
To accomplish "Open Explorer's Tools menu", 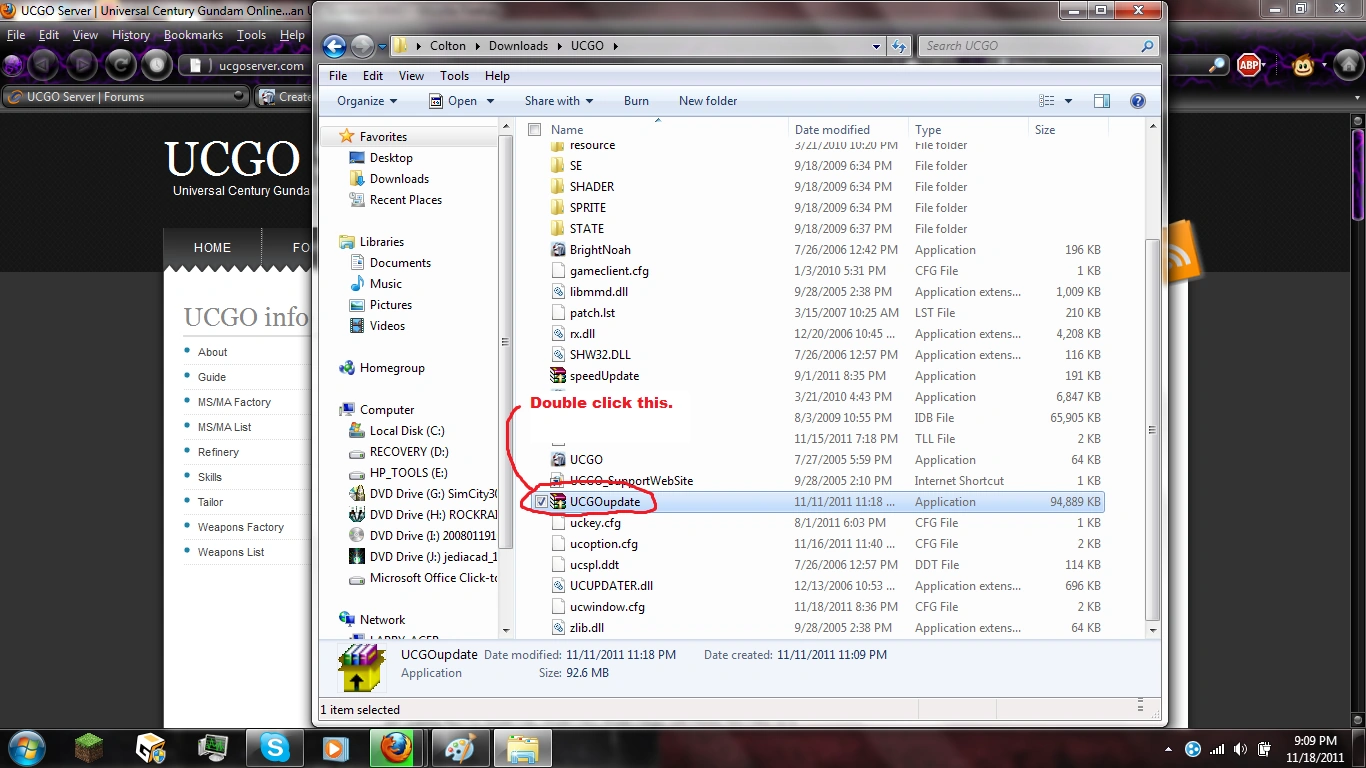I will [454, 76].
